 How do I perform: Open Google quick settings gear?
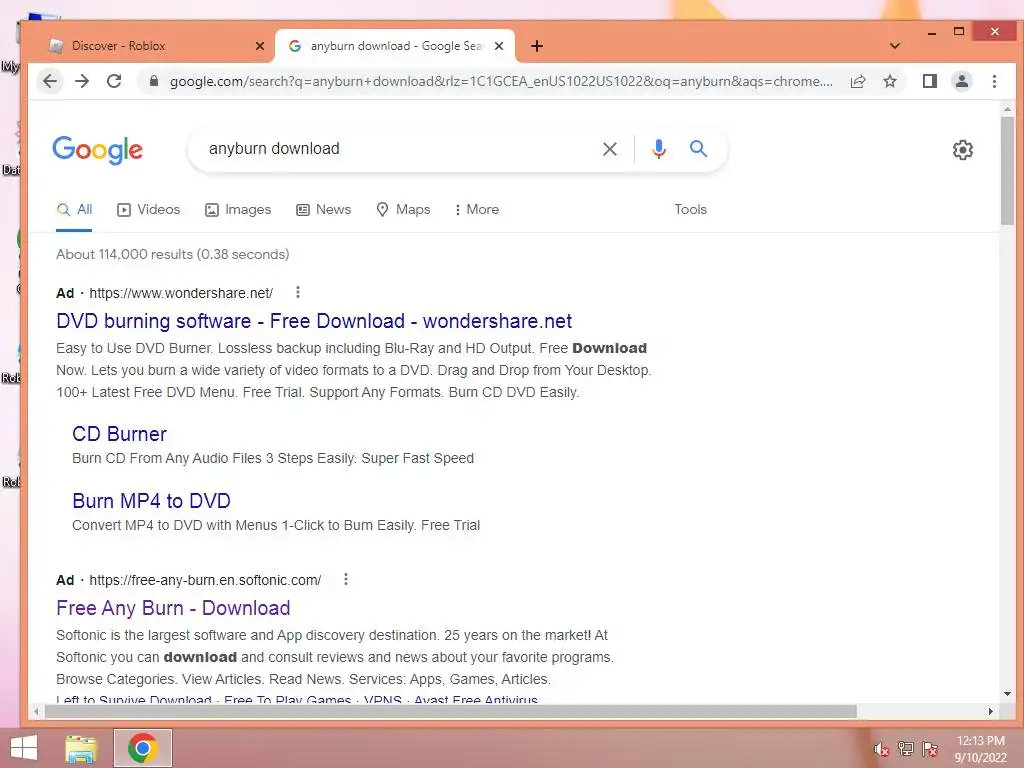click(962, 150)
